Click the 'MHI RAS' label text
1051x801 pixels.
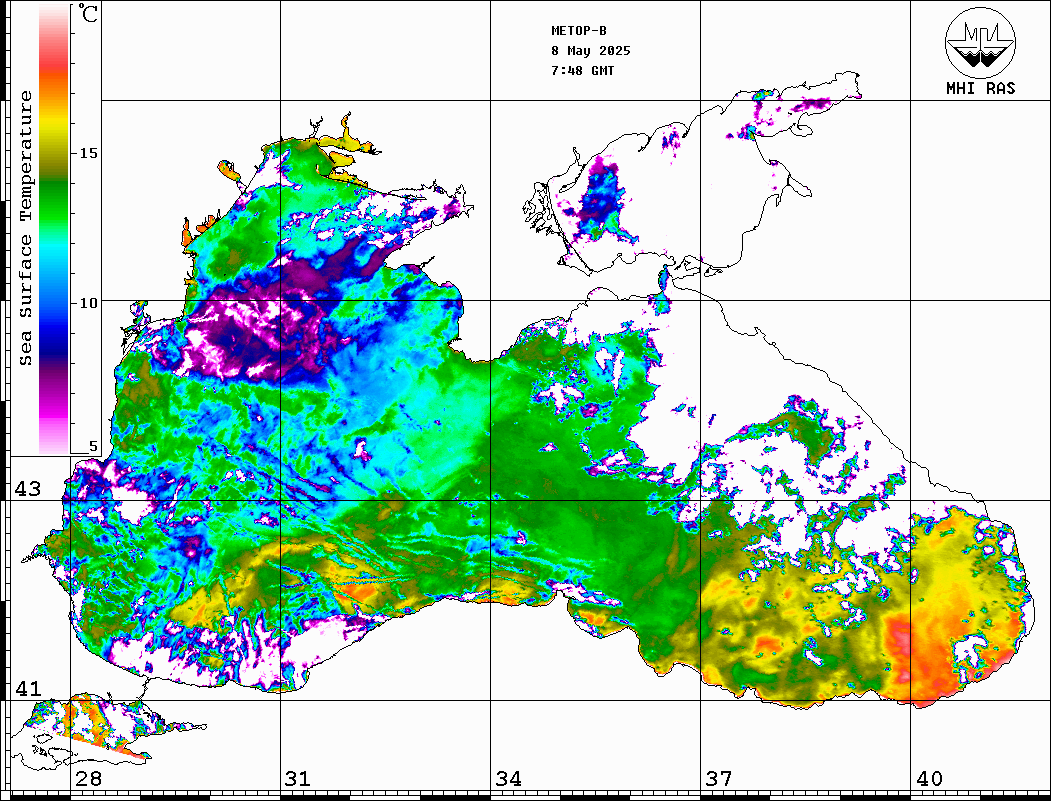980,88
